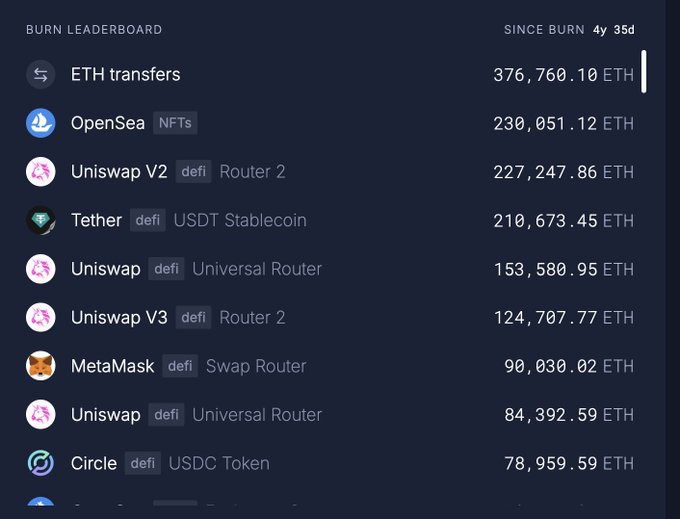Image resolution: width=680 pixels, height=519 pixels.
Task: Open the Circle USDC Token label
Action: click(218, 463)
